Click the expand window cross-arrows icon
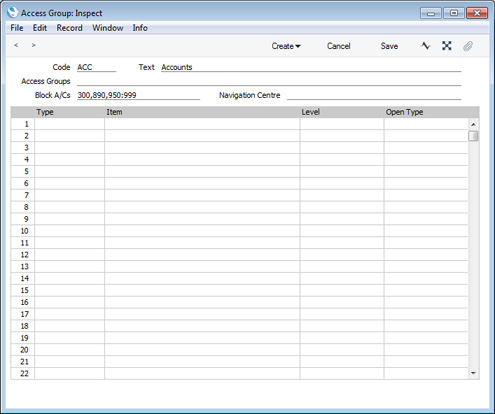Image resolution: width=495 pixels, height=414 pixels. [447, 46]
